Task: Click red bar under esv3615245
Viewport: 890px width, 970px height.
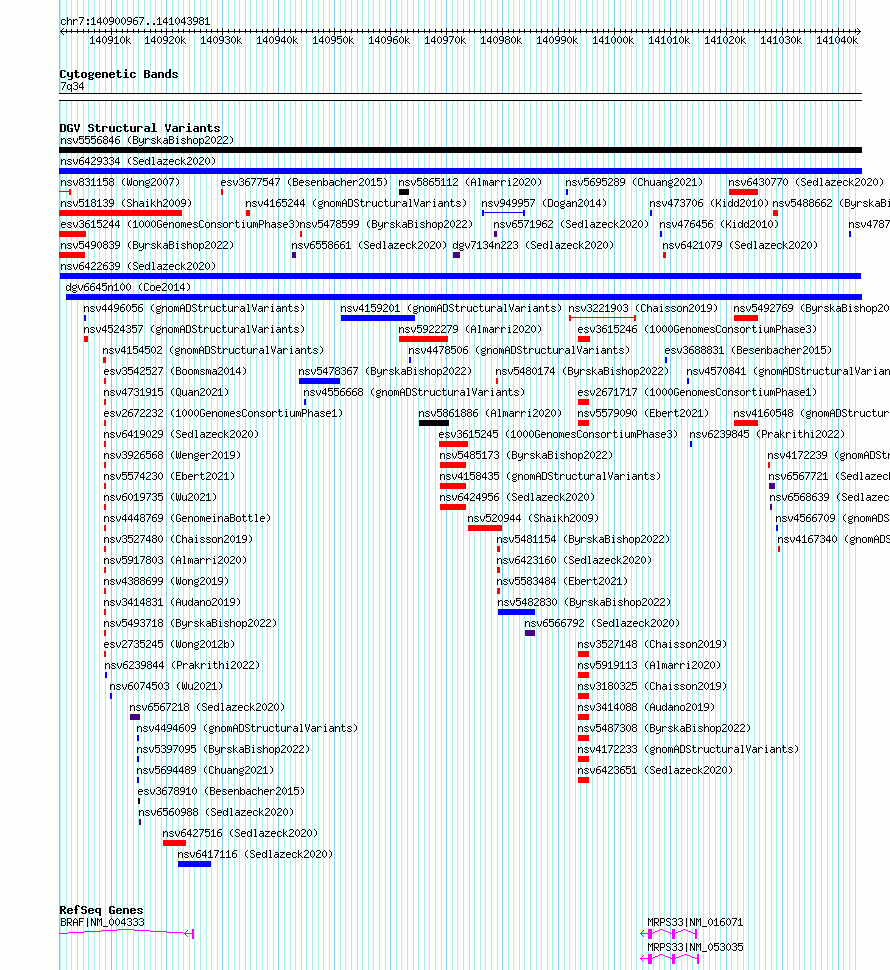Action: 453,444
